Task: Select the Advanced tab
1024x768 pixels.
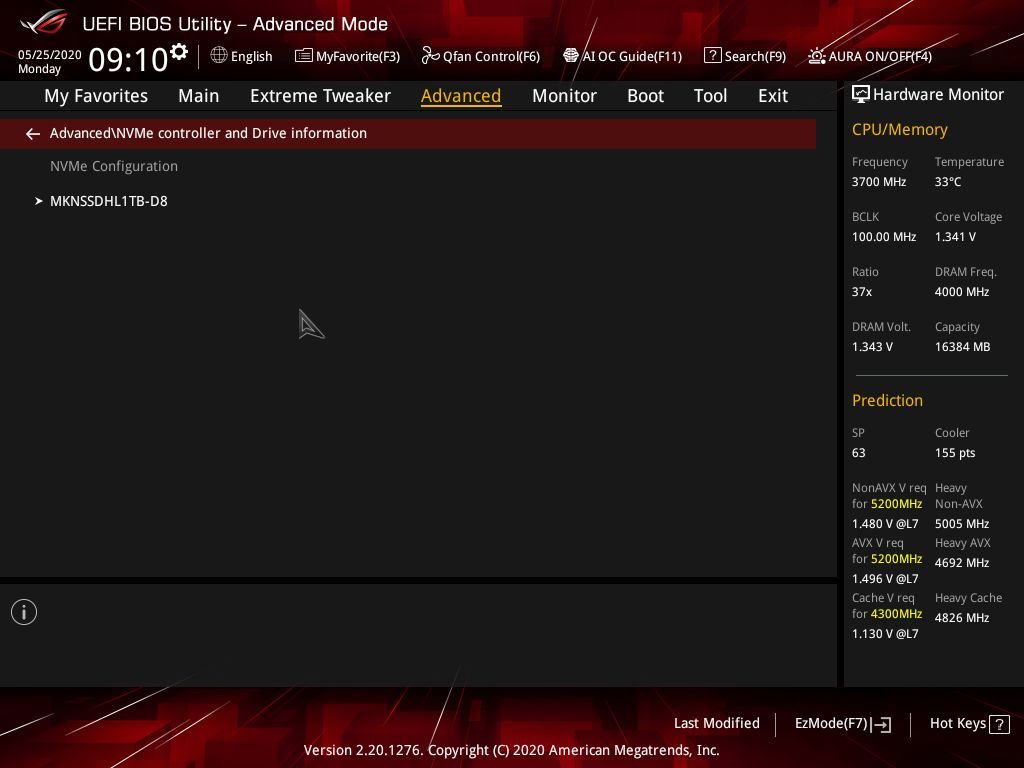Action: (x=461, y=96)
